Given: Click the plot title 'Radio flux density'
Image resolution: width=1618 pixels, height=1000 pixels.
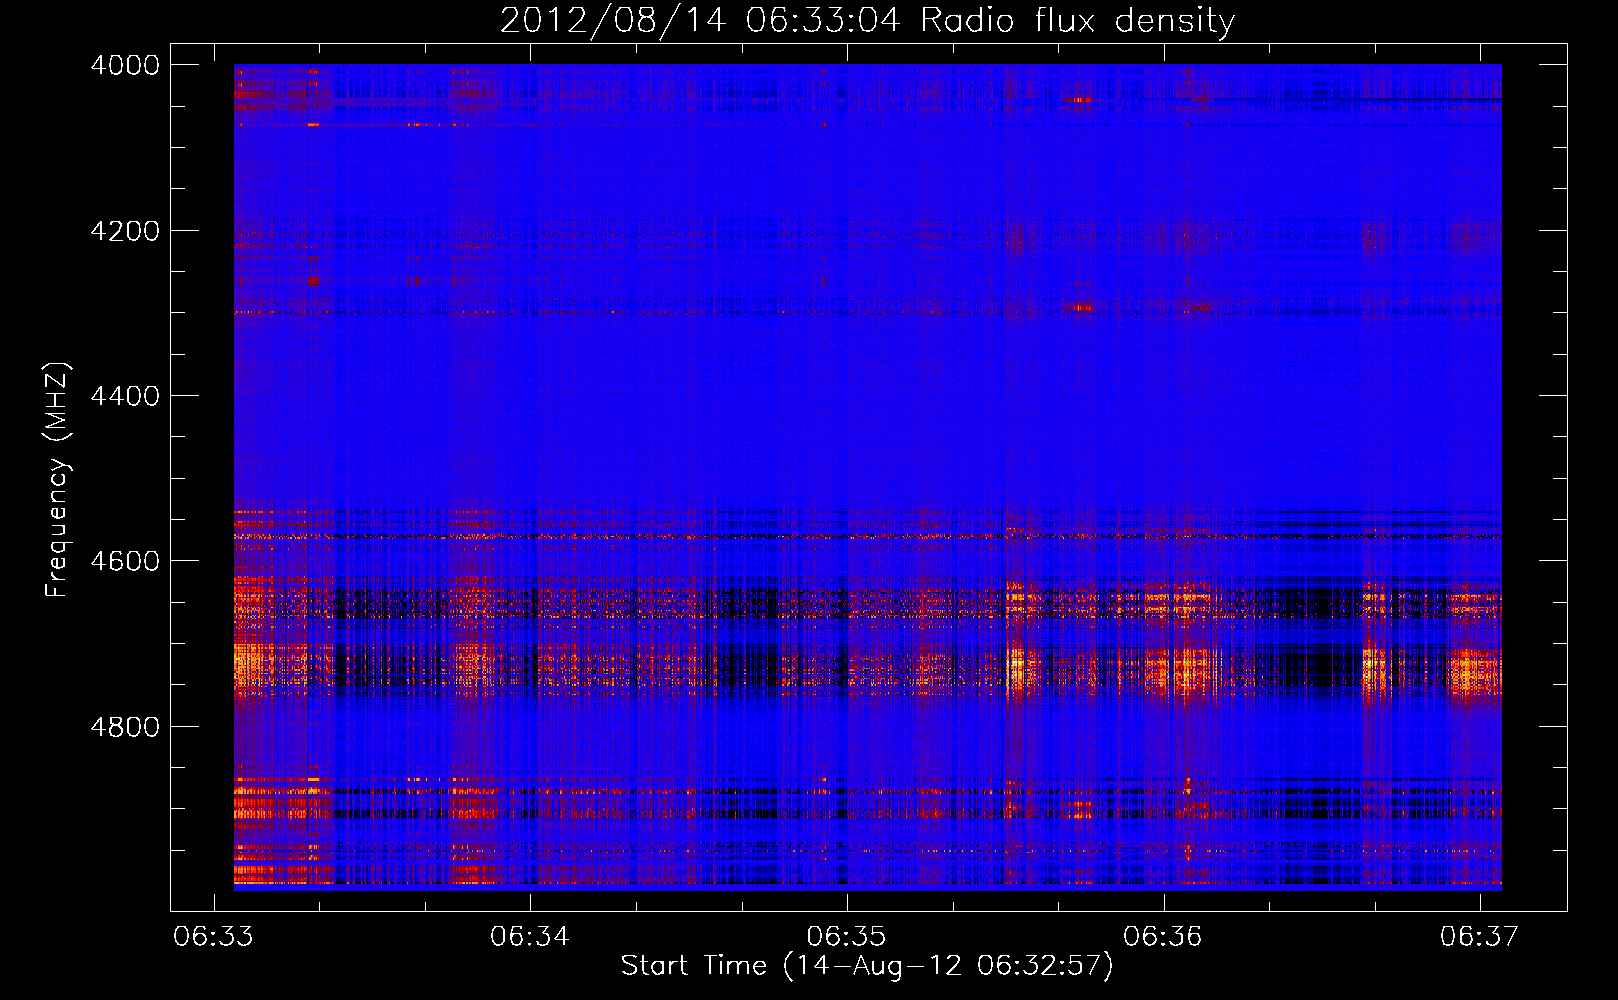Looking at the screenshot, I should coord(1077,20).
